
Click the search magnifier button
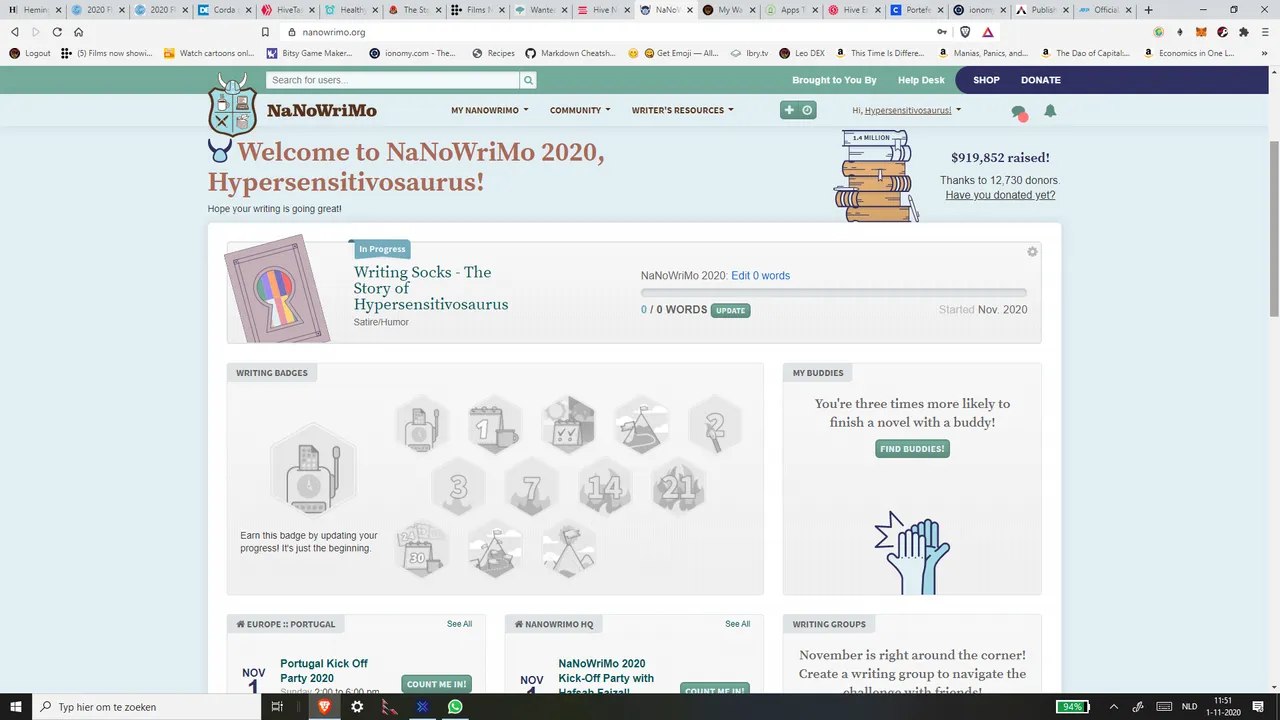tap(528, 80)
